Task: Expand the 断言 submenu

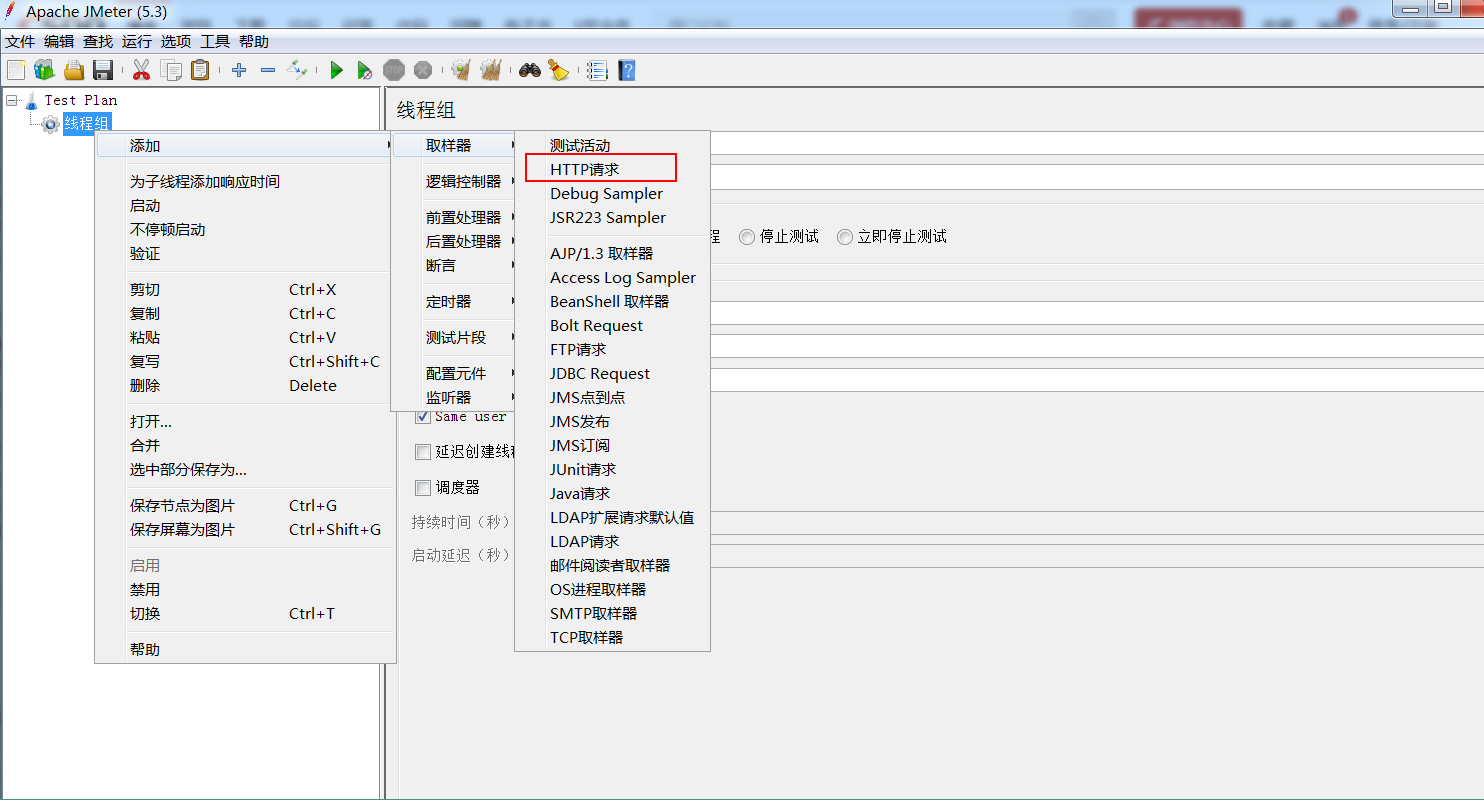Action: [453, 266]
